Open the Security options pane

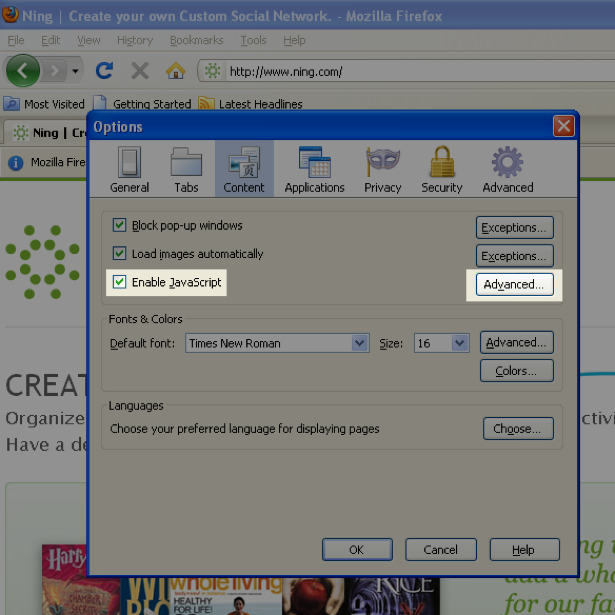pos(442,169)
